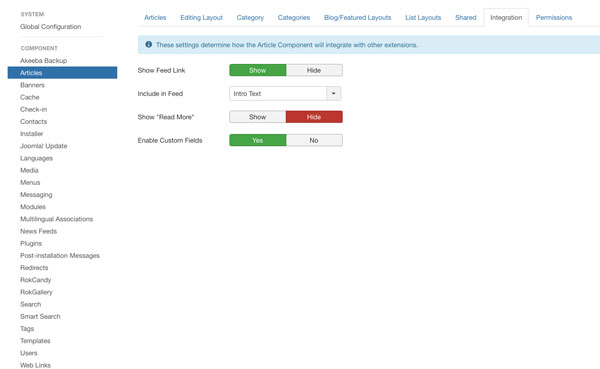Set Show Feed Link to Show
Viewport: 600px width, 369px height.
[258, 70]
